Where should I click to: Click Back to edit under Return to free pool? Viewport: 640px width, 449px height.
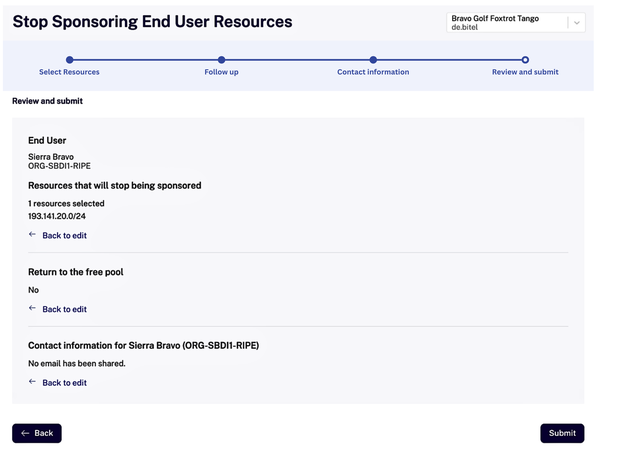pos(64,310)
